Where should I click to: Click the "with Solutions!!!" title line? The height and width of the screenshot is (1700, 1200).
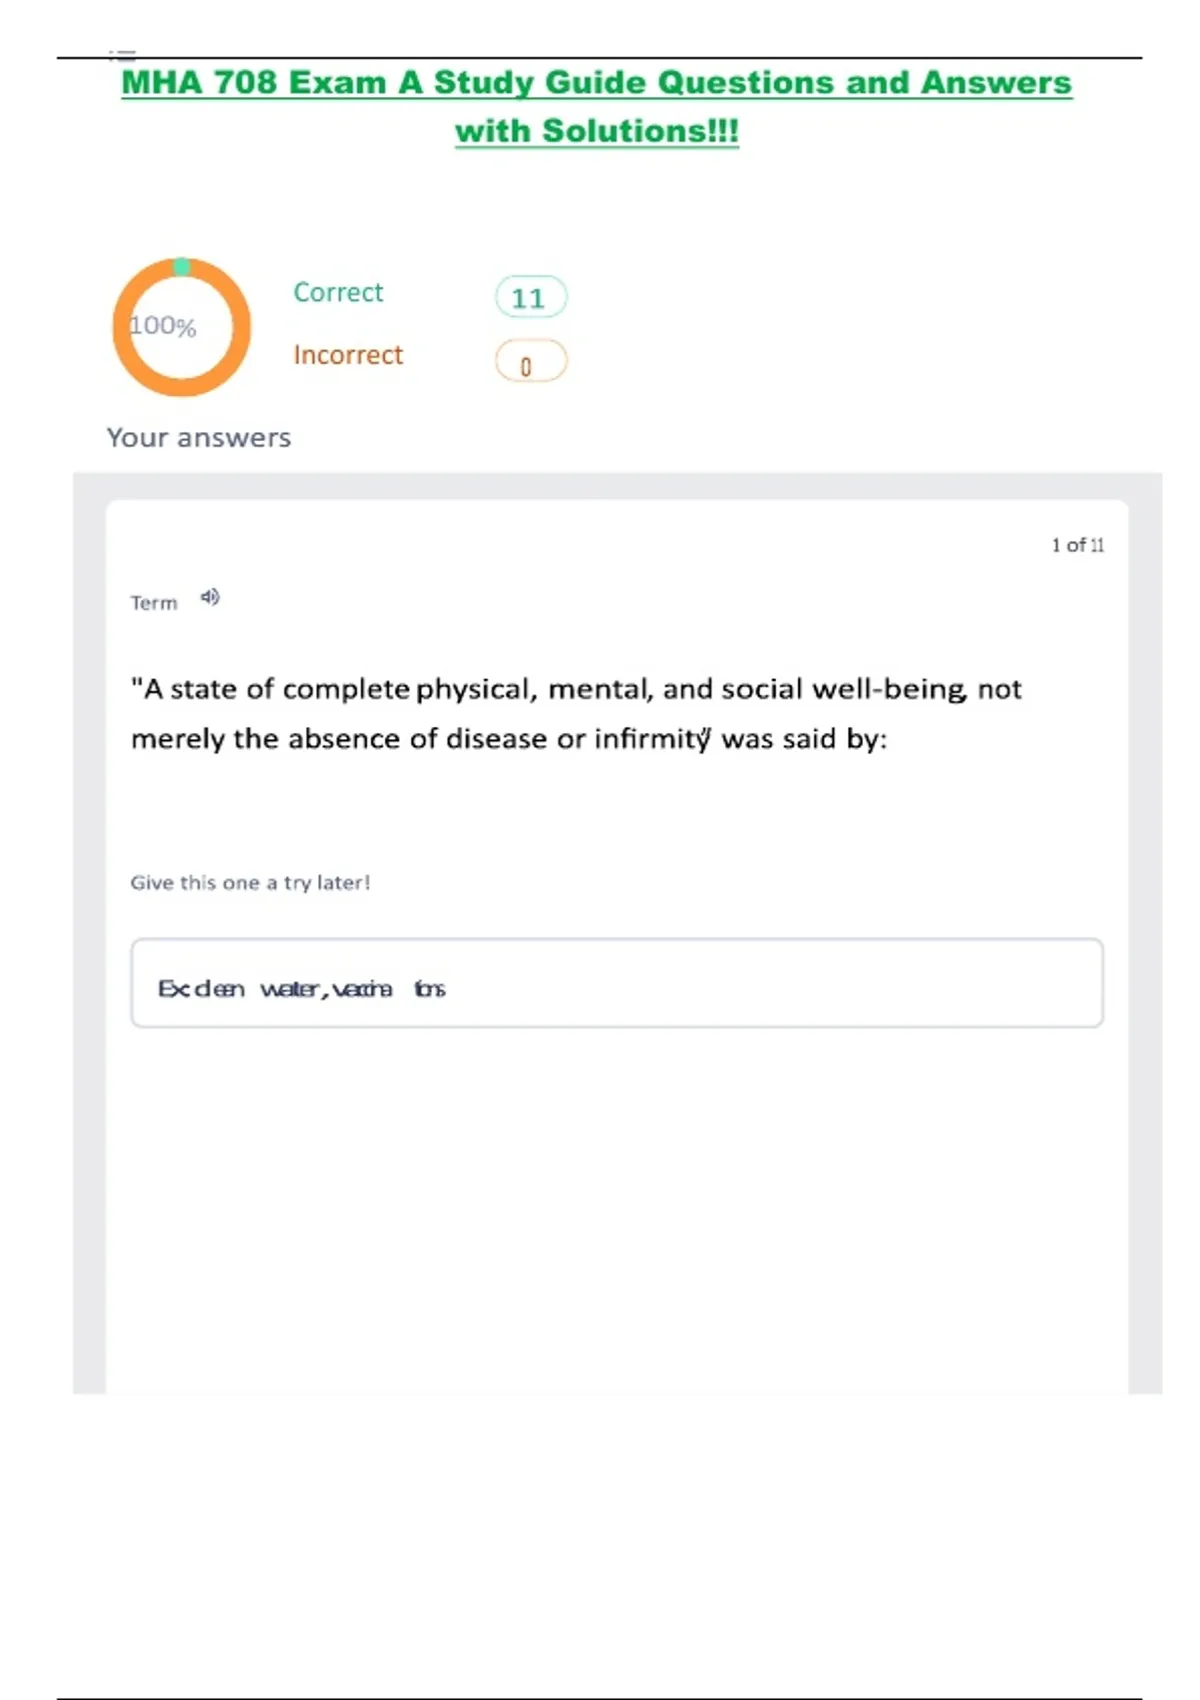pyautogui.click(x=596, y=131)
